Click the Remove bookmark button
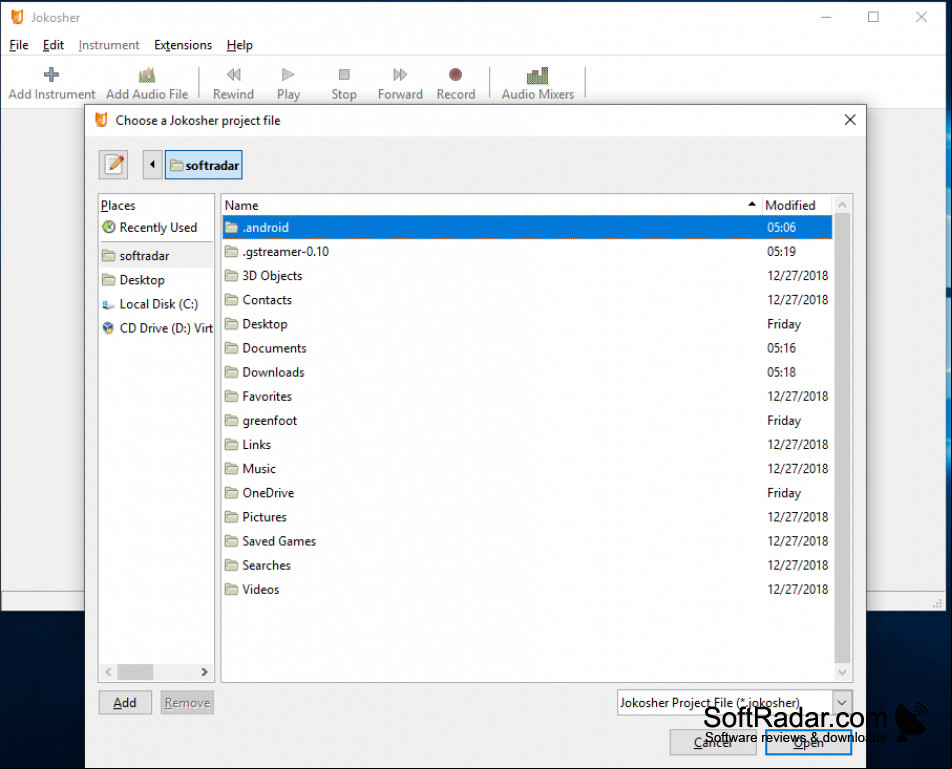Image resolution: width=952 pixels, height=769 pixels. [187, 703]
